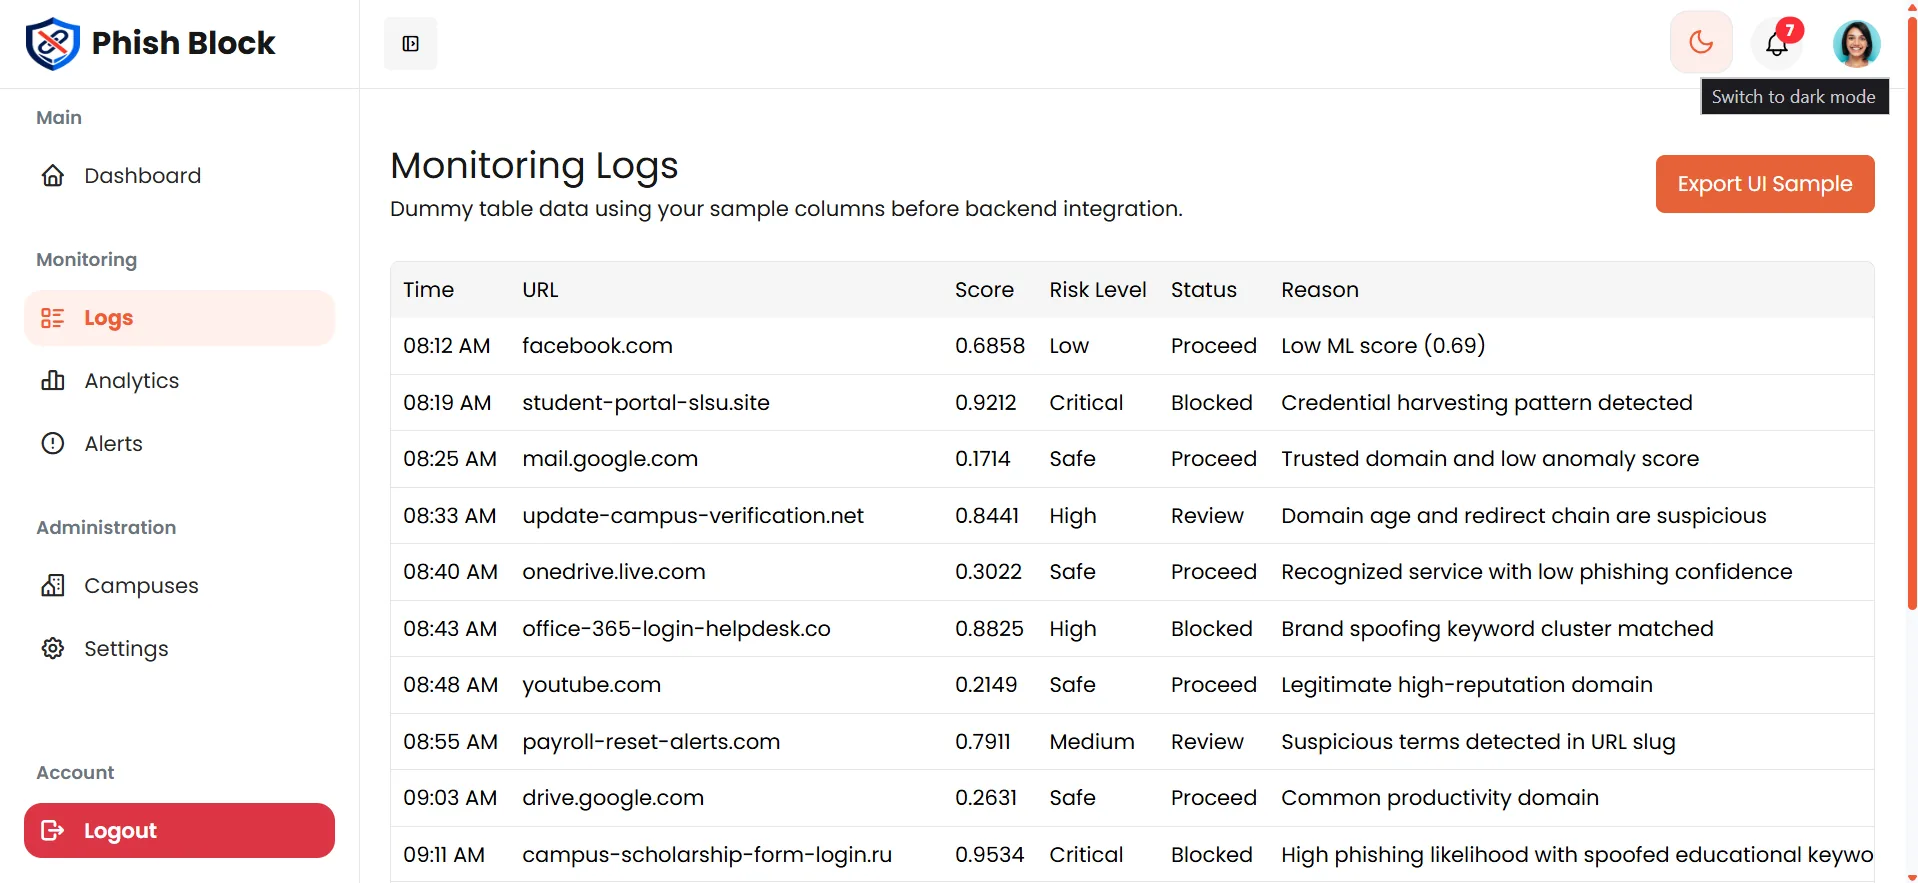
Task: Click the 08:12 AM time cell
Action: pyautogui.click(x=447, y=346)
